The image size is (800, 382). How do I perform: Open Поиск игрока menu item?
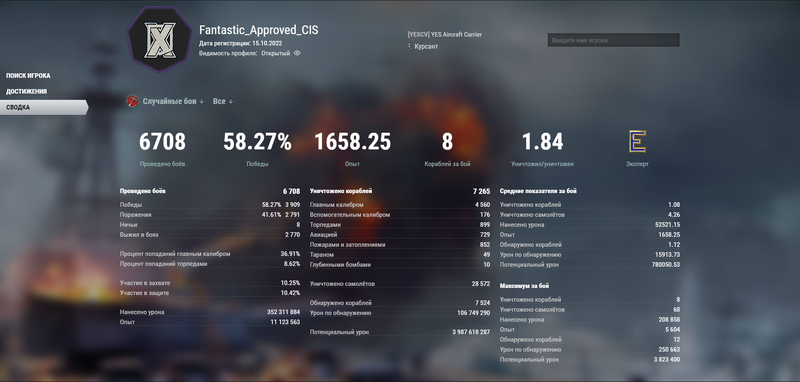point(28,75)
